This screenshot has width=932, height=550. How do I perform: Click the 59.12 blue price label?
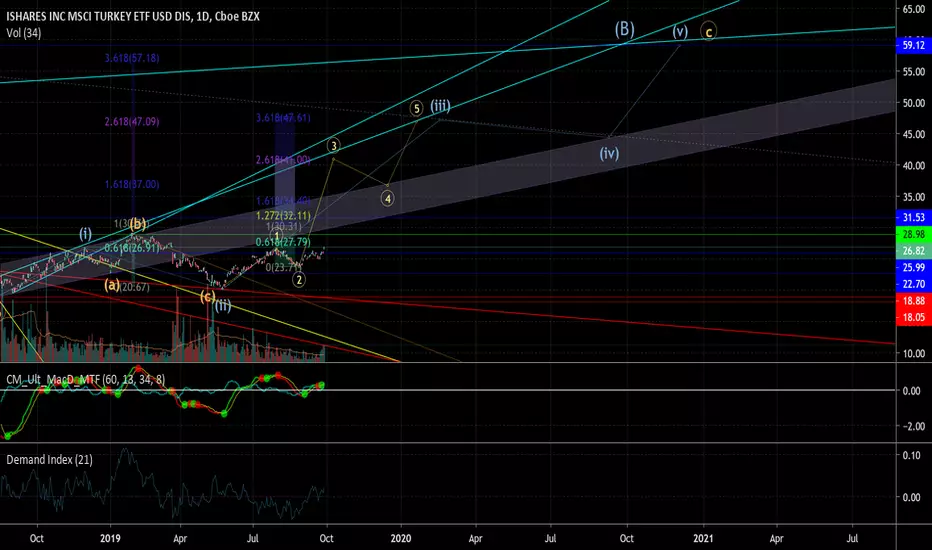point(914,45)
